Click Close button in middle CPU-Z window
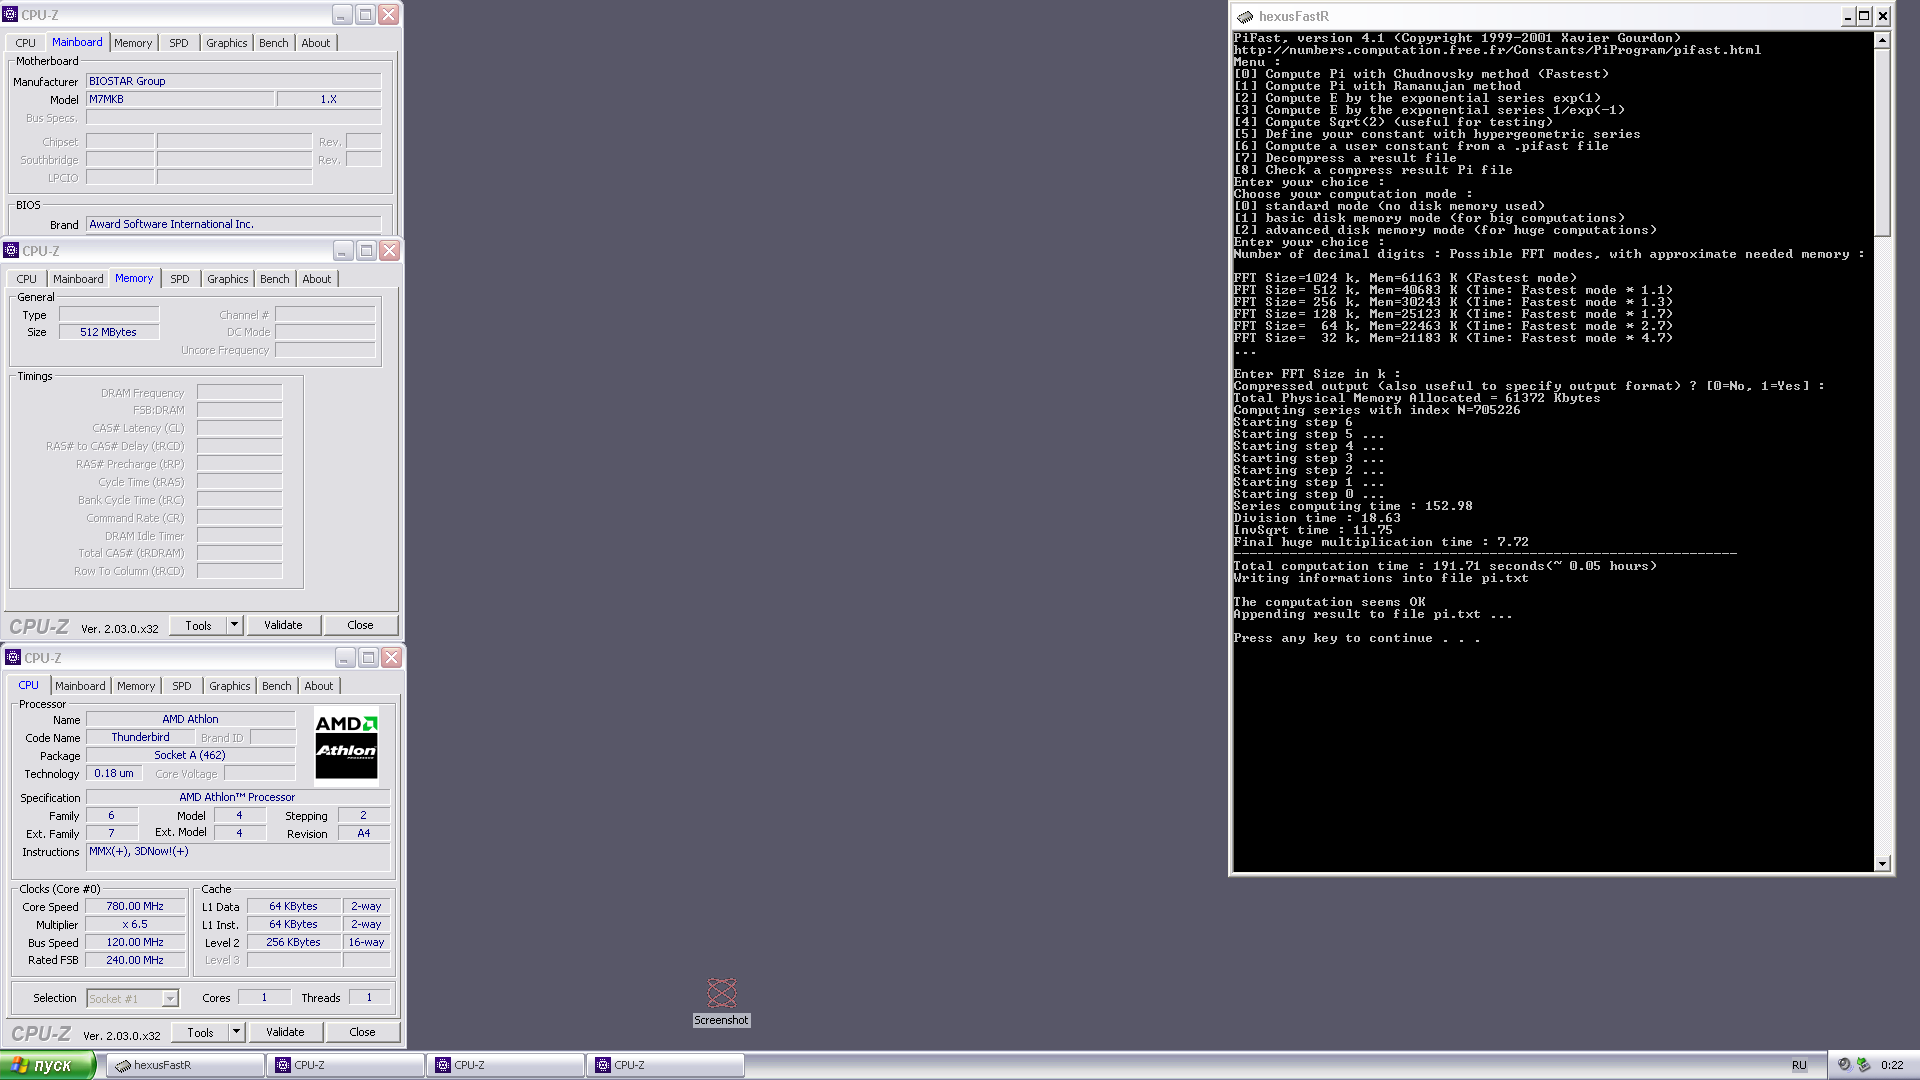The image size is (1920, 1080). 360,625
